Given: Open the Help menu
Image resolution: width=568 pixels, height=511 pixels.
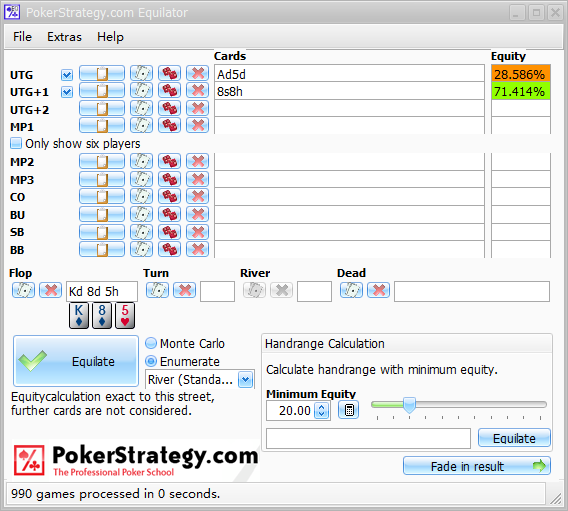Looking at the screenshot, I should pyautogui.click(x=110, y=37).
